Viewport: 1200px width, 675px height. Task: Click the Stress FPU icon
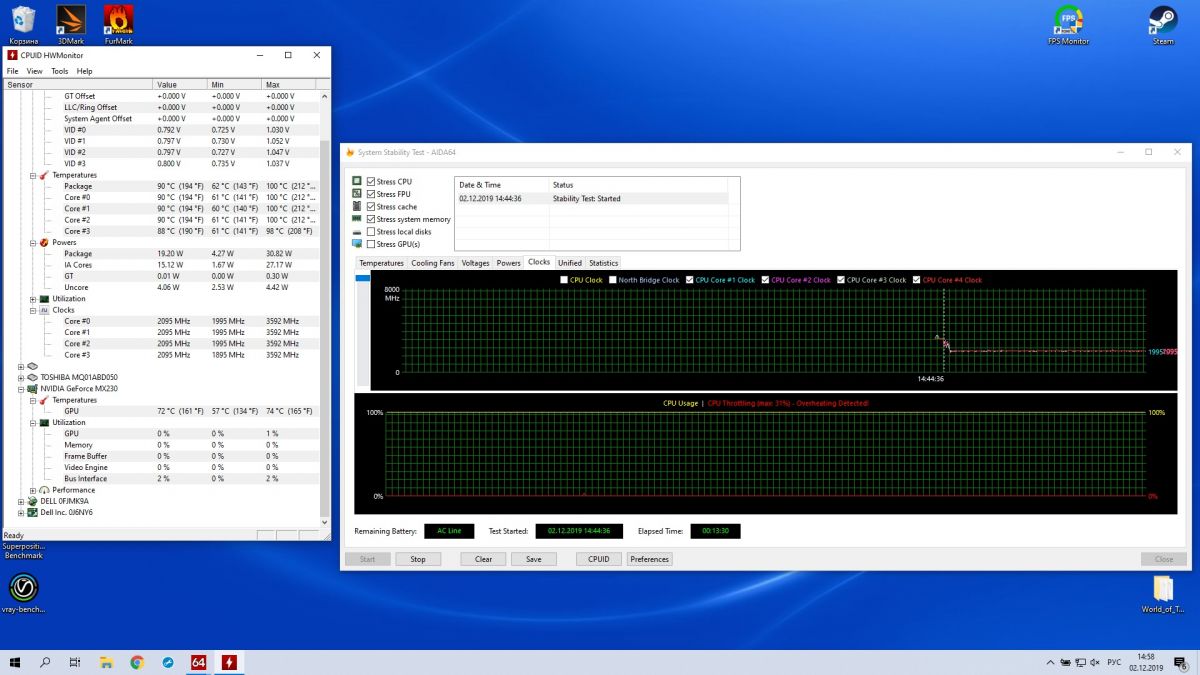click(x=357, y=194)
